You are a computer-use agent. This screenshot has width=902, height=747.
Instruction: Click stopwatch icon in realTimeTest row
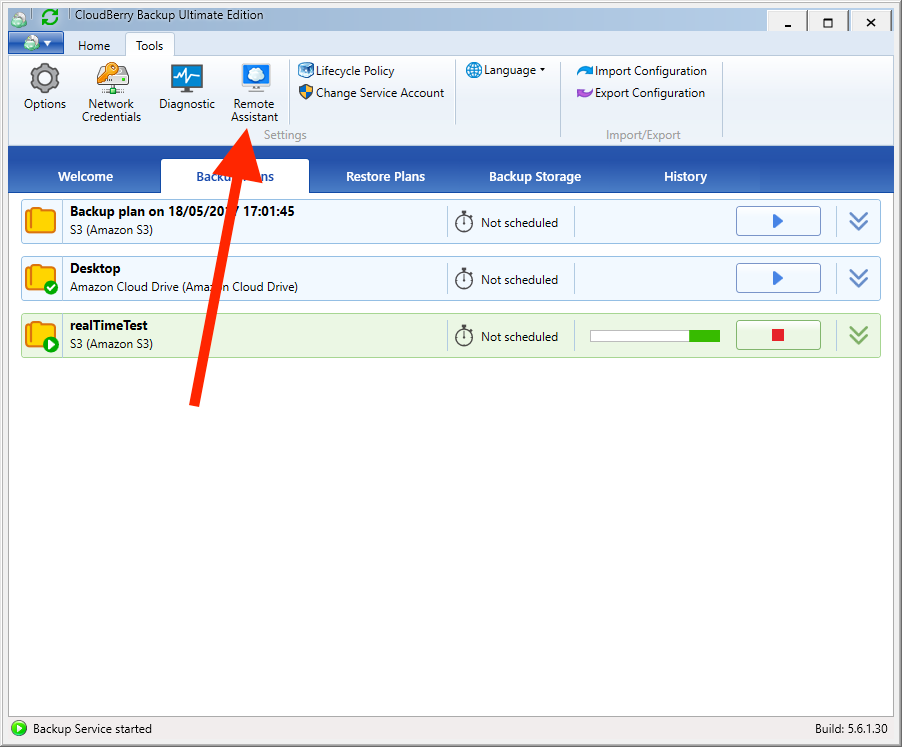[x=464, y=336]
